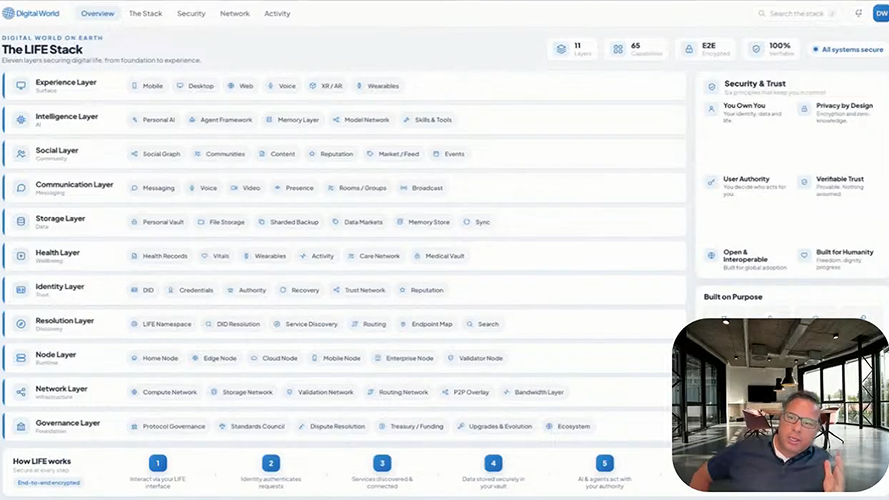Select the Medical Vault chip
Screen dimensions: 889x500
(439, 256)
